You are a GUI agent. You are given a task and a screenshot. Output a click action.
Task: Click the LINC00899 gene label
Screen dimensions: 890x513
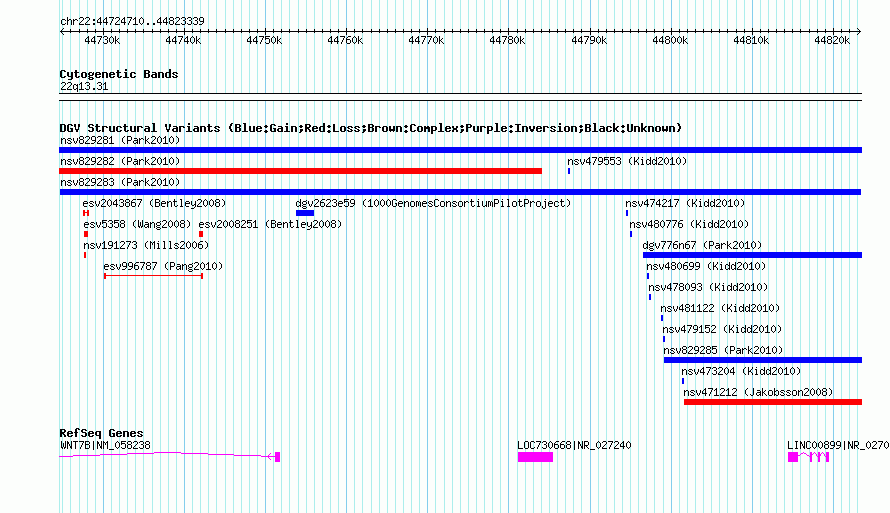click(838, 445)
